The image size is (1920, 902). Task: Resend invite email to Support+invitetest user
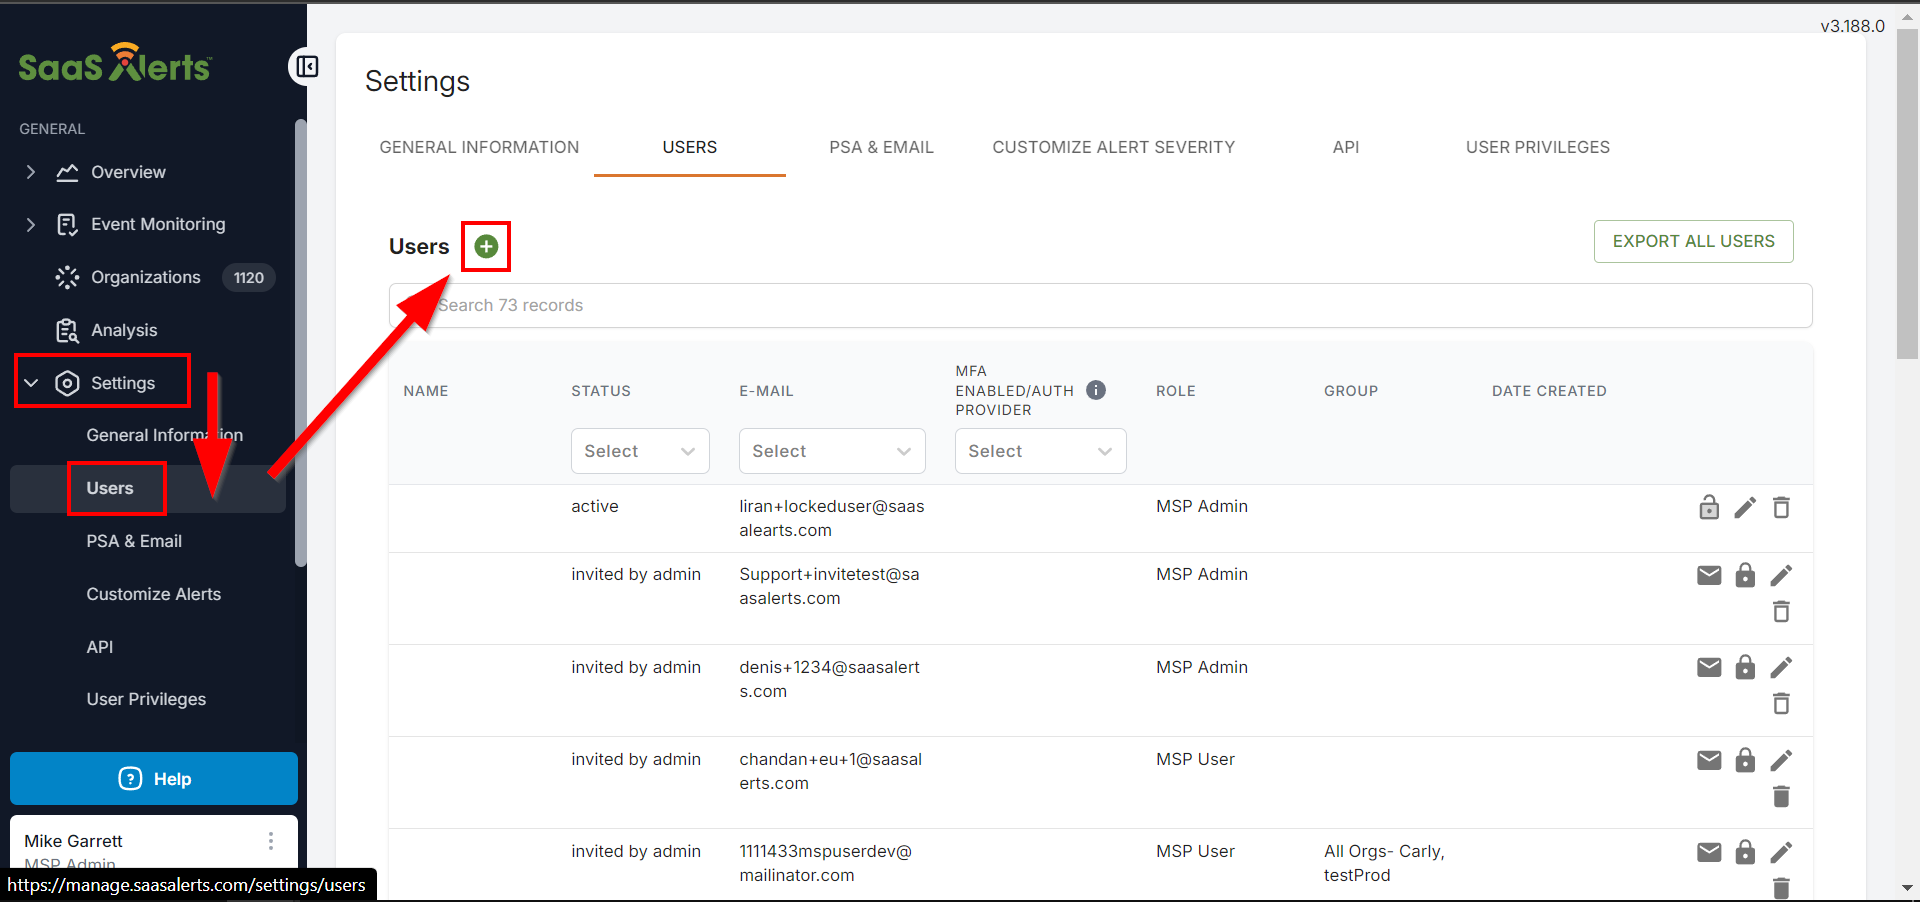pyautogui.click(x=1709, y=575)
